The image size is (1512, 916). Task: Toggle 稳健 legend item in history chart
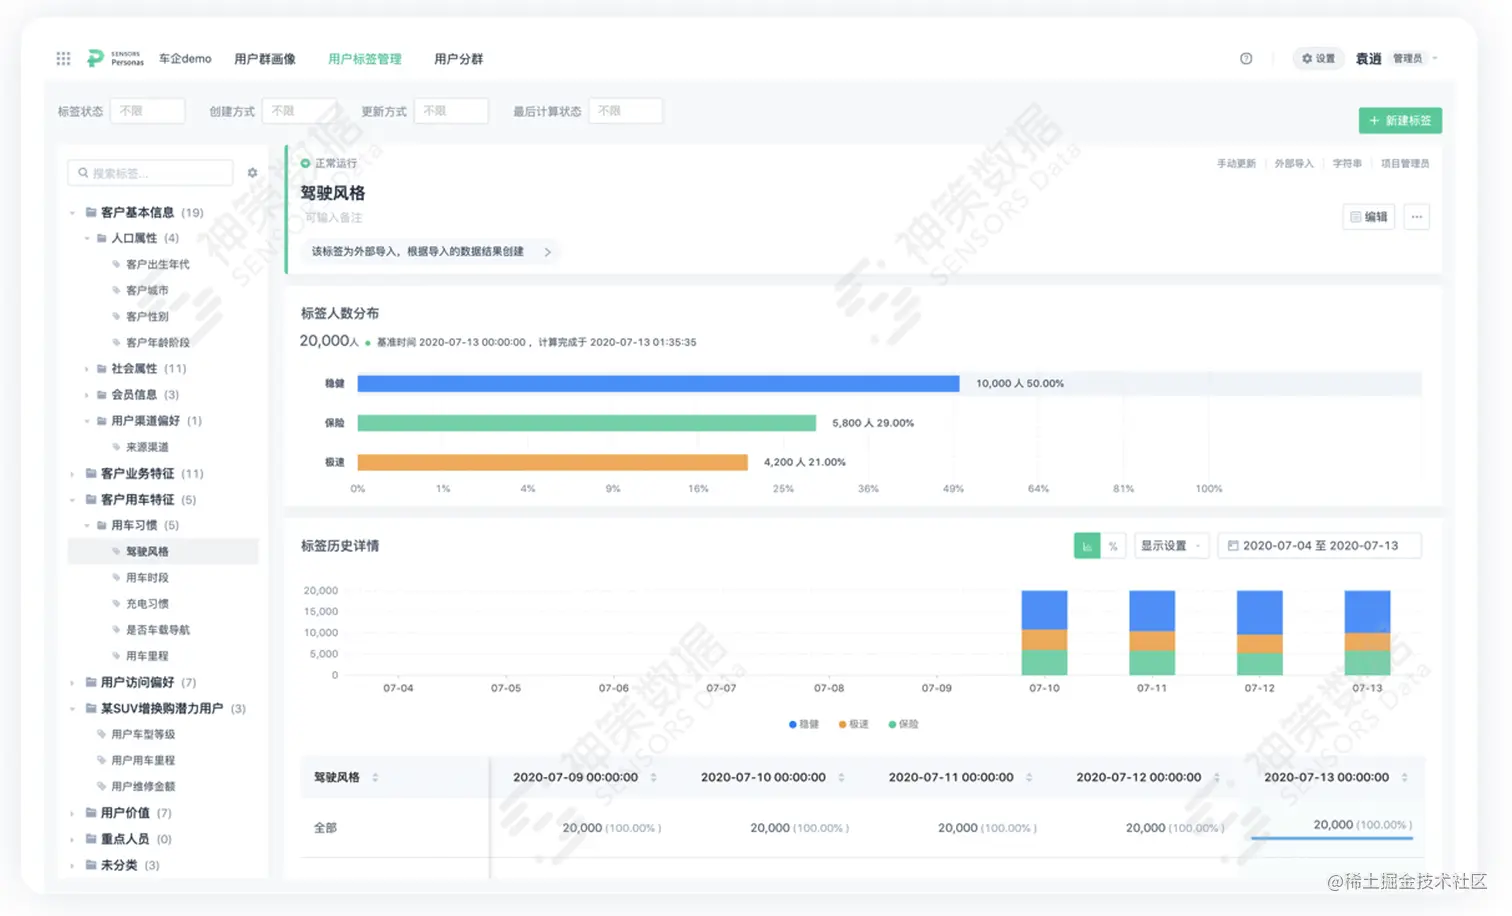coord(804,724)
